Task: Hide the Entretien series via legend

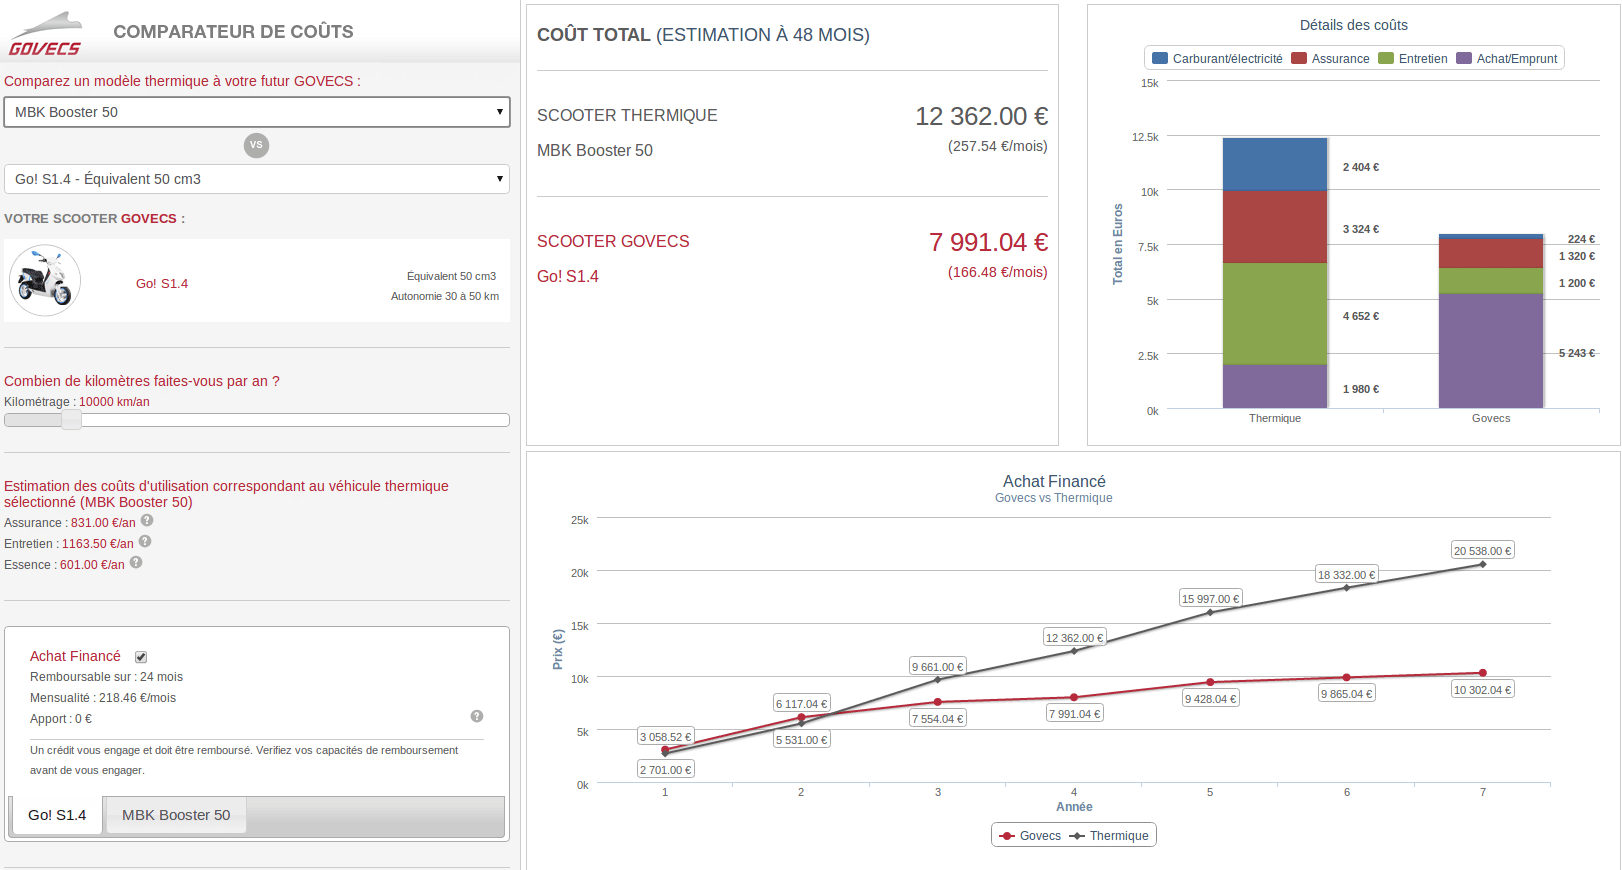Action: tap(1412, 59)
